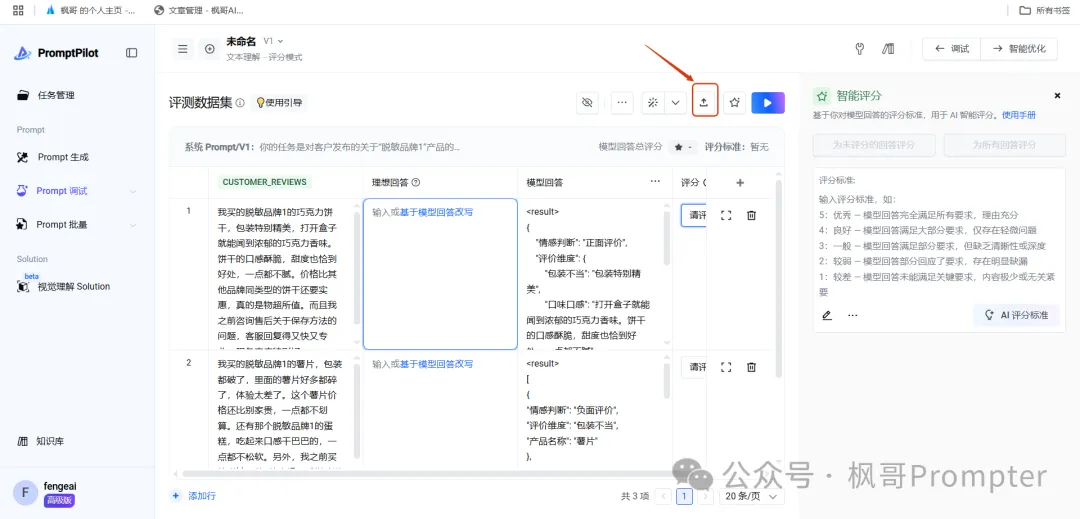This screenshot has height=519, width=1080.
Task: Click 为未评分的回答评分 button
Action: tap(874, 145)
